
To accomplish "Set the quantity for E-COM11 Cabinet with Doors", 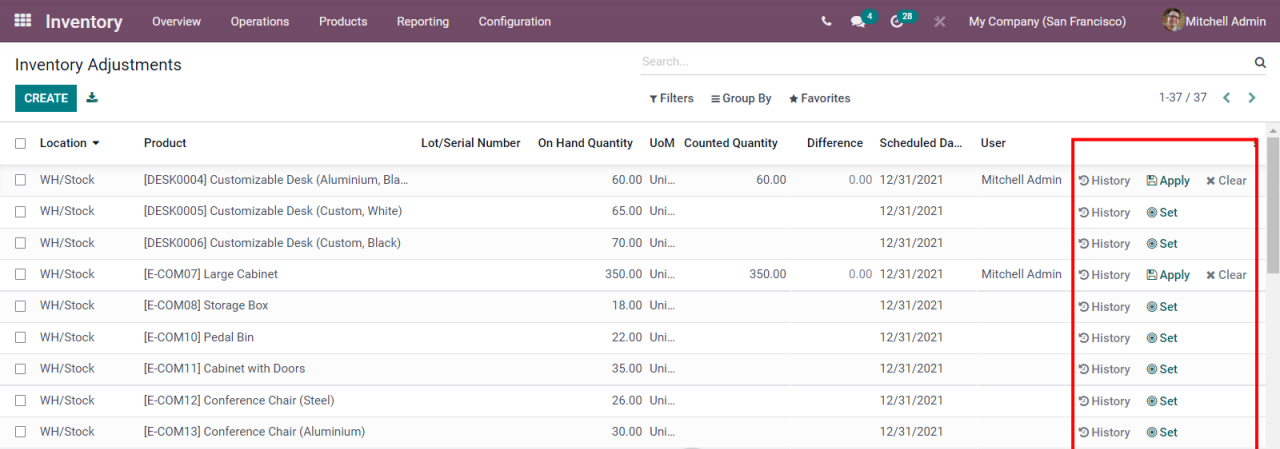I will point(1162,369).
